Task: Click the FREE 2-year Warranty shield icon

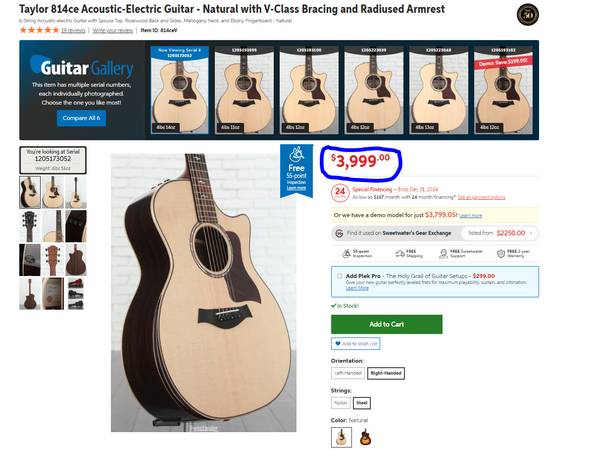Action: coord(501,254)
